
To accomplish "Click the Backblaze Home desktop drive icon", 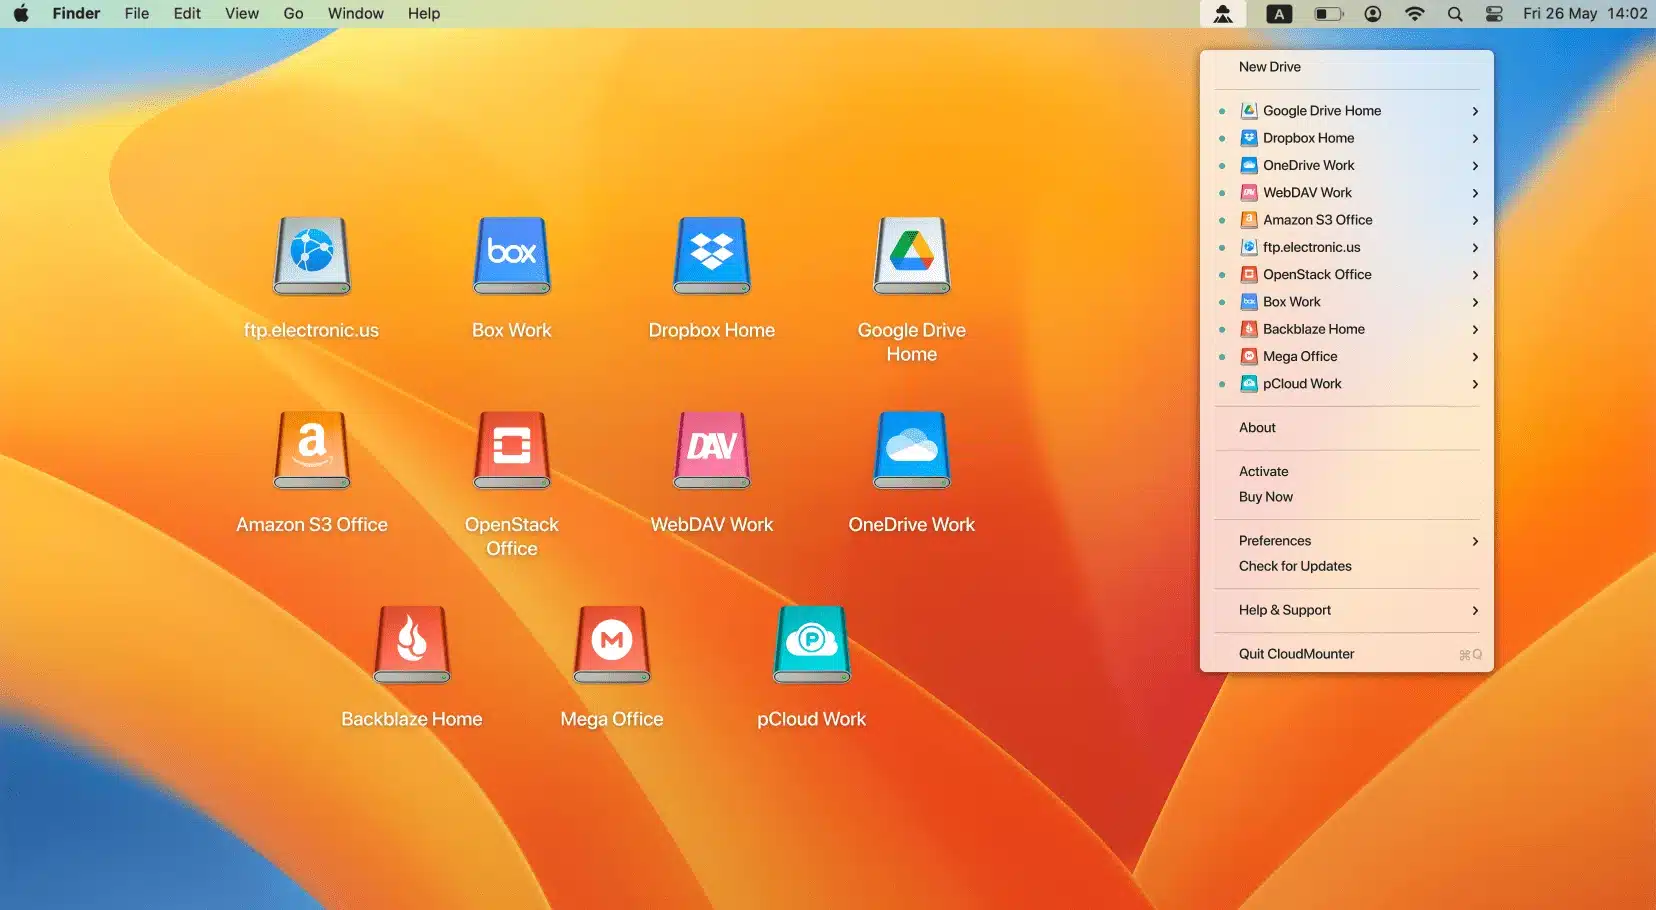I will 412,644.
